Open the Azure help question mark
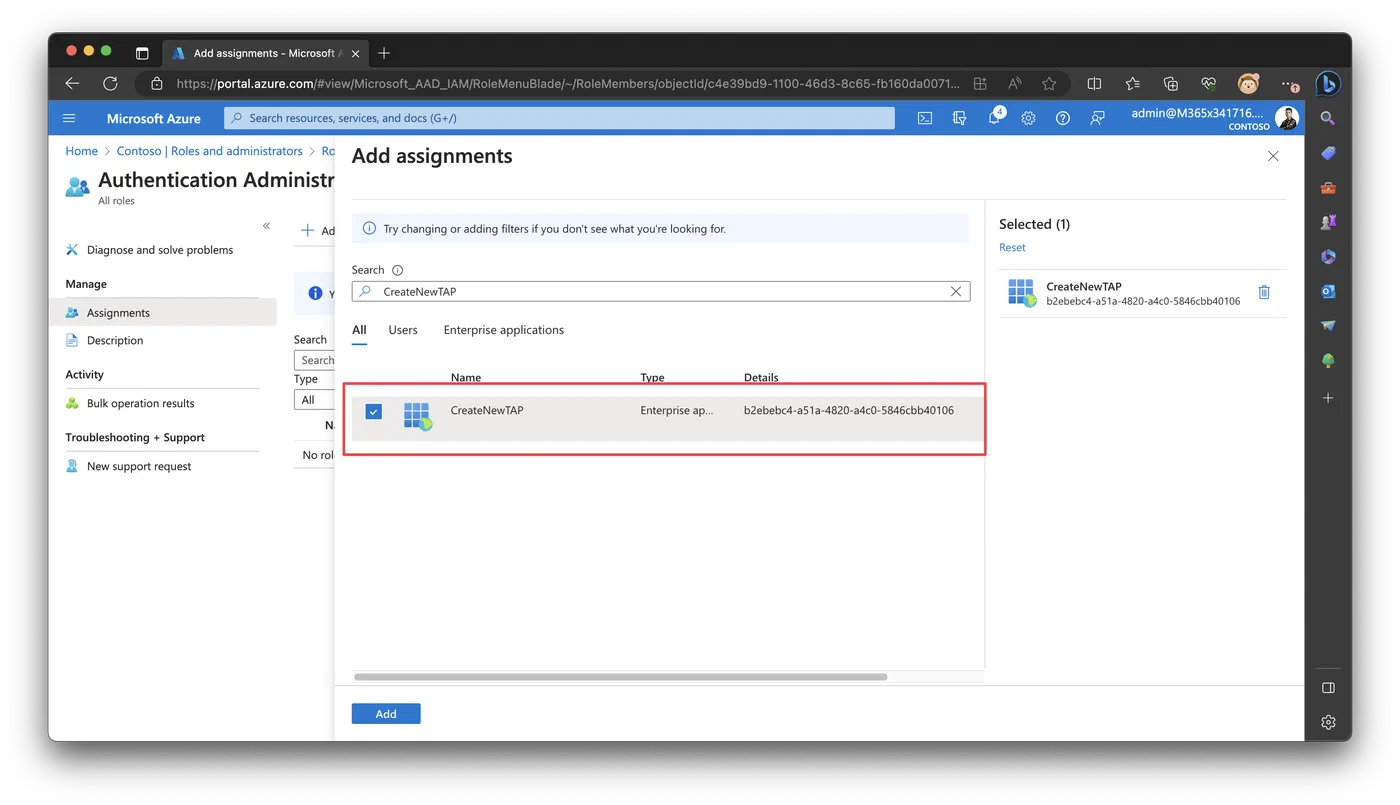Screen dimensions: 1400x805 tap(1063, 118)
